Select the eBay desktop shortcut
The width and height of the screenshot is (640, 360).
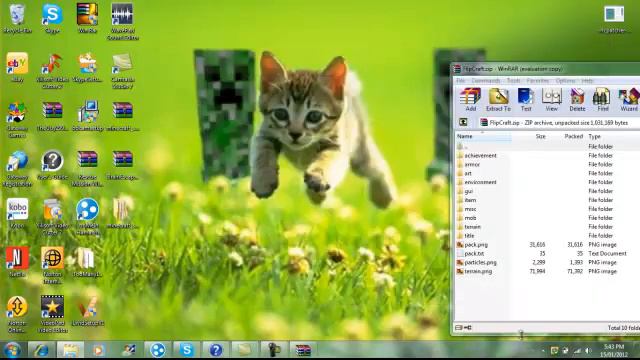(17, 67)
